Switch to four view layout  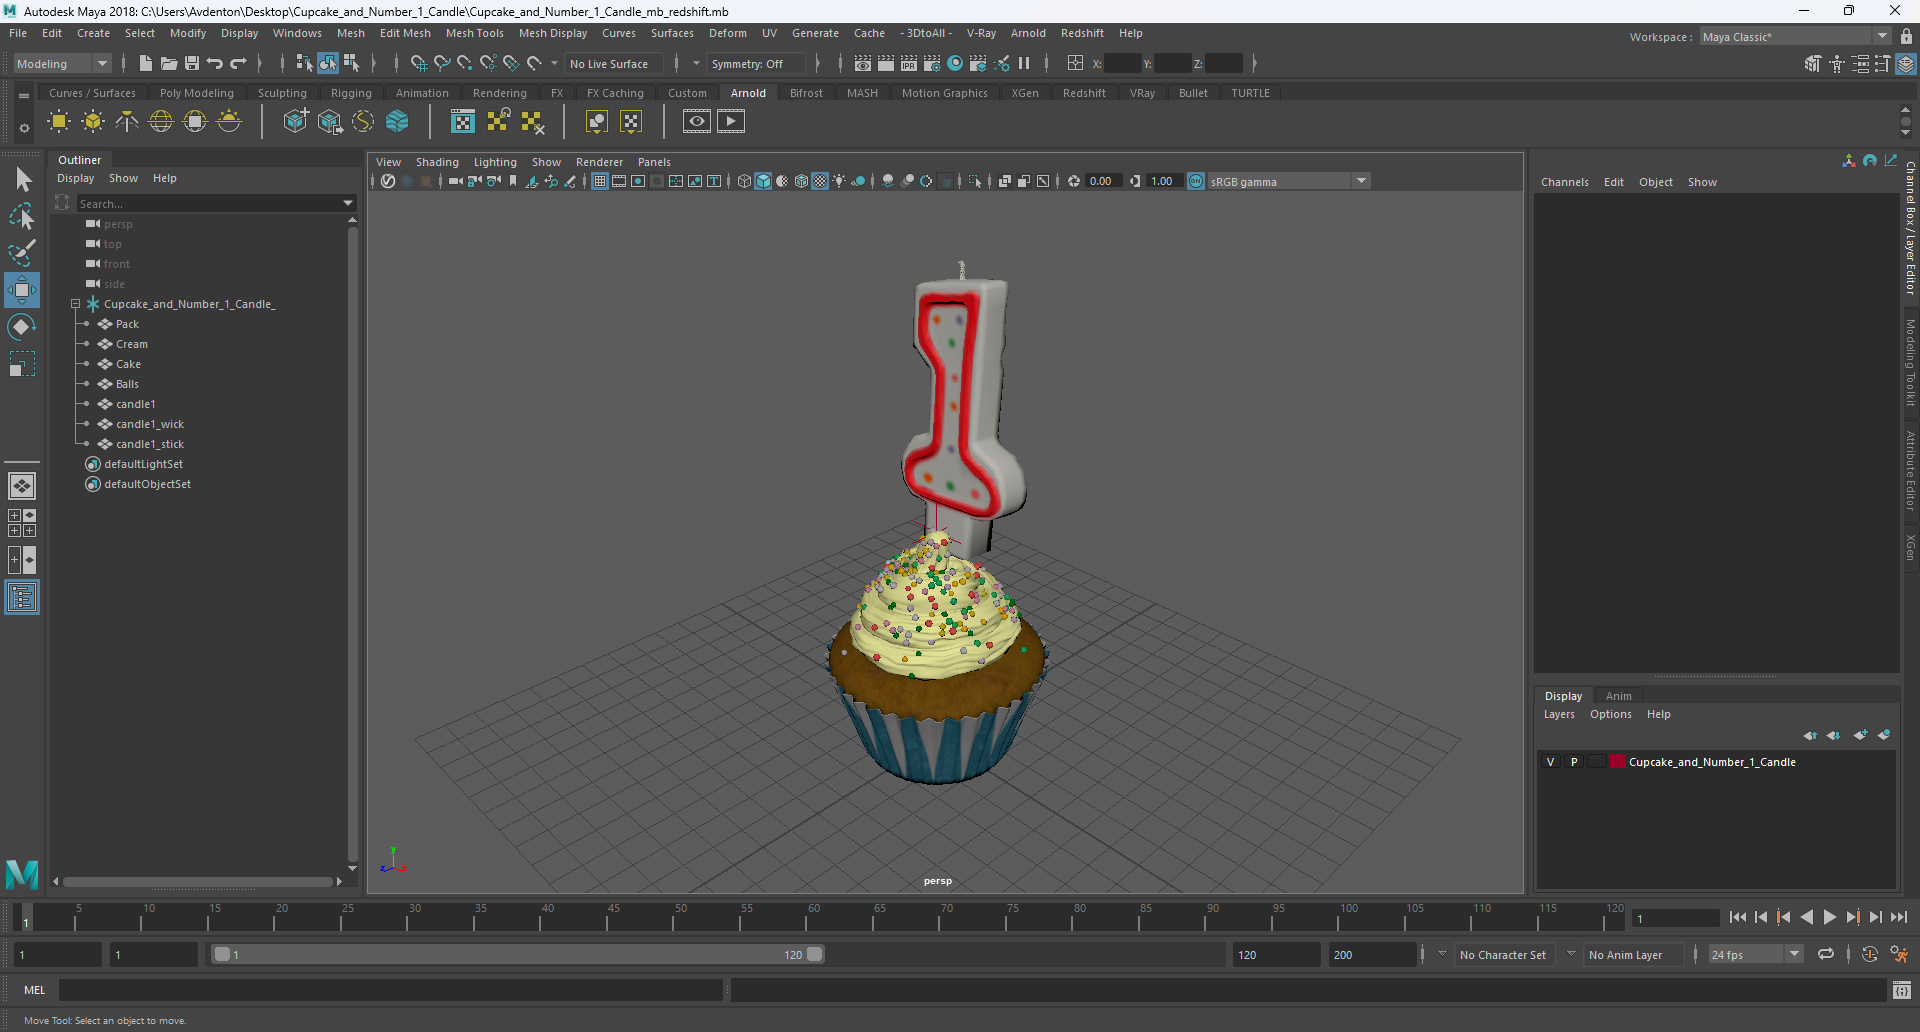pos(22,523)
